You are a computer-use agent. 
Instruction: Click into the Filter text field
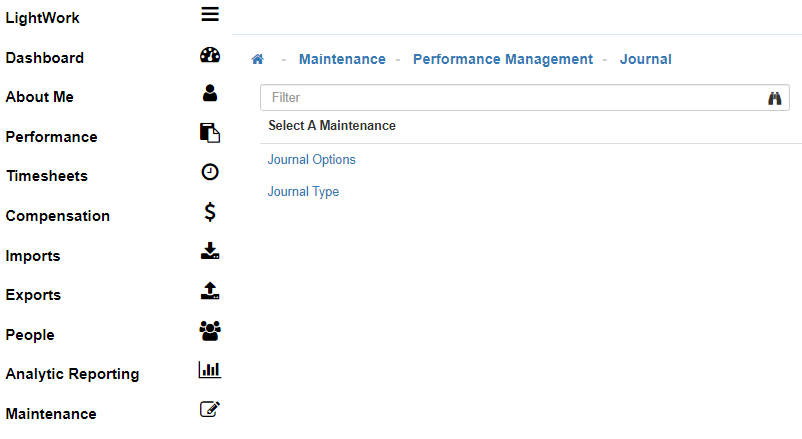pos(510,98)
